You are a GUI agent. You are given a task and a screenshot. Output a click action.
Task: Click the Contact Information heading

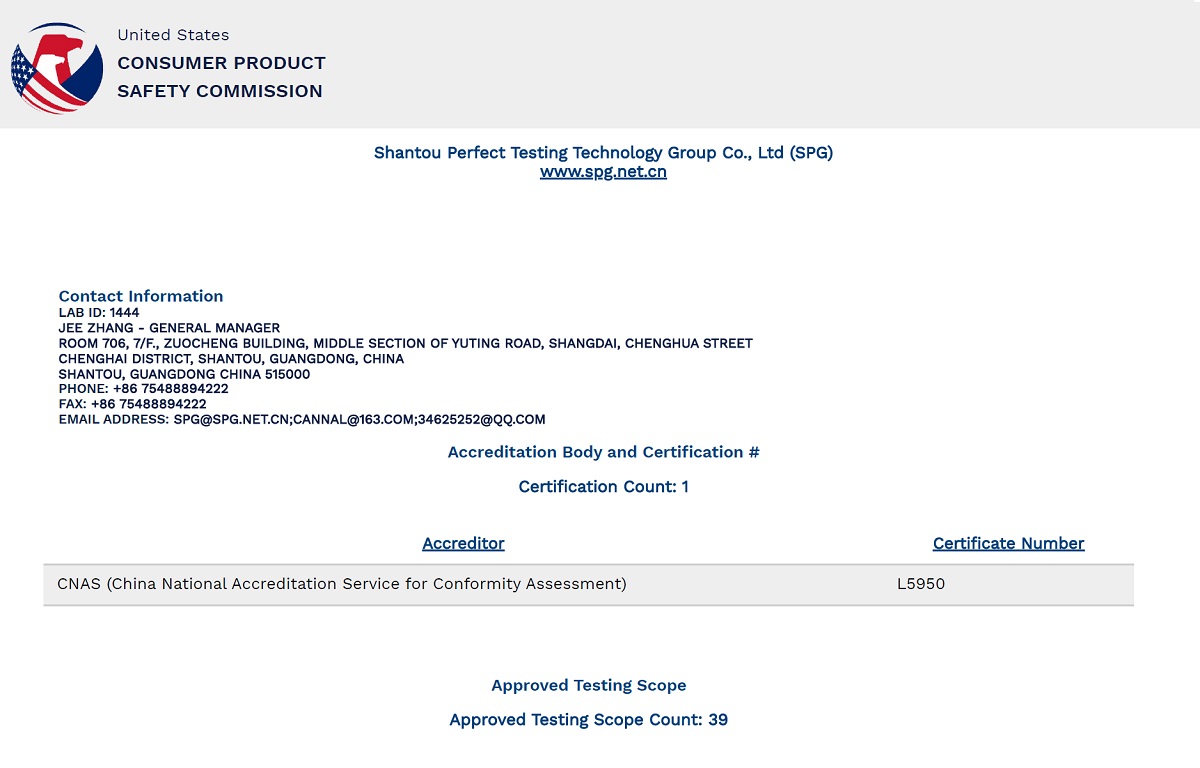coord(141,296)
